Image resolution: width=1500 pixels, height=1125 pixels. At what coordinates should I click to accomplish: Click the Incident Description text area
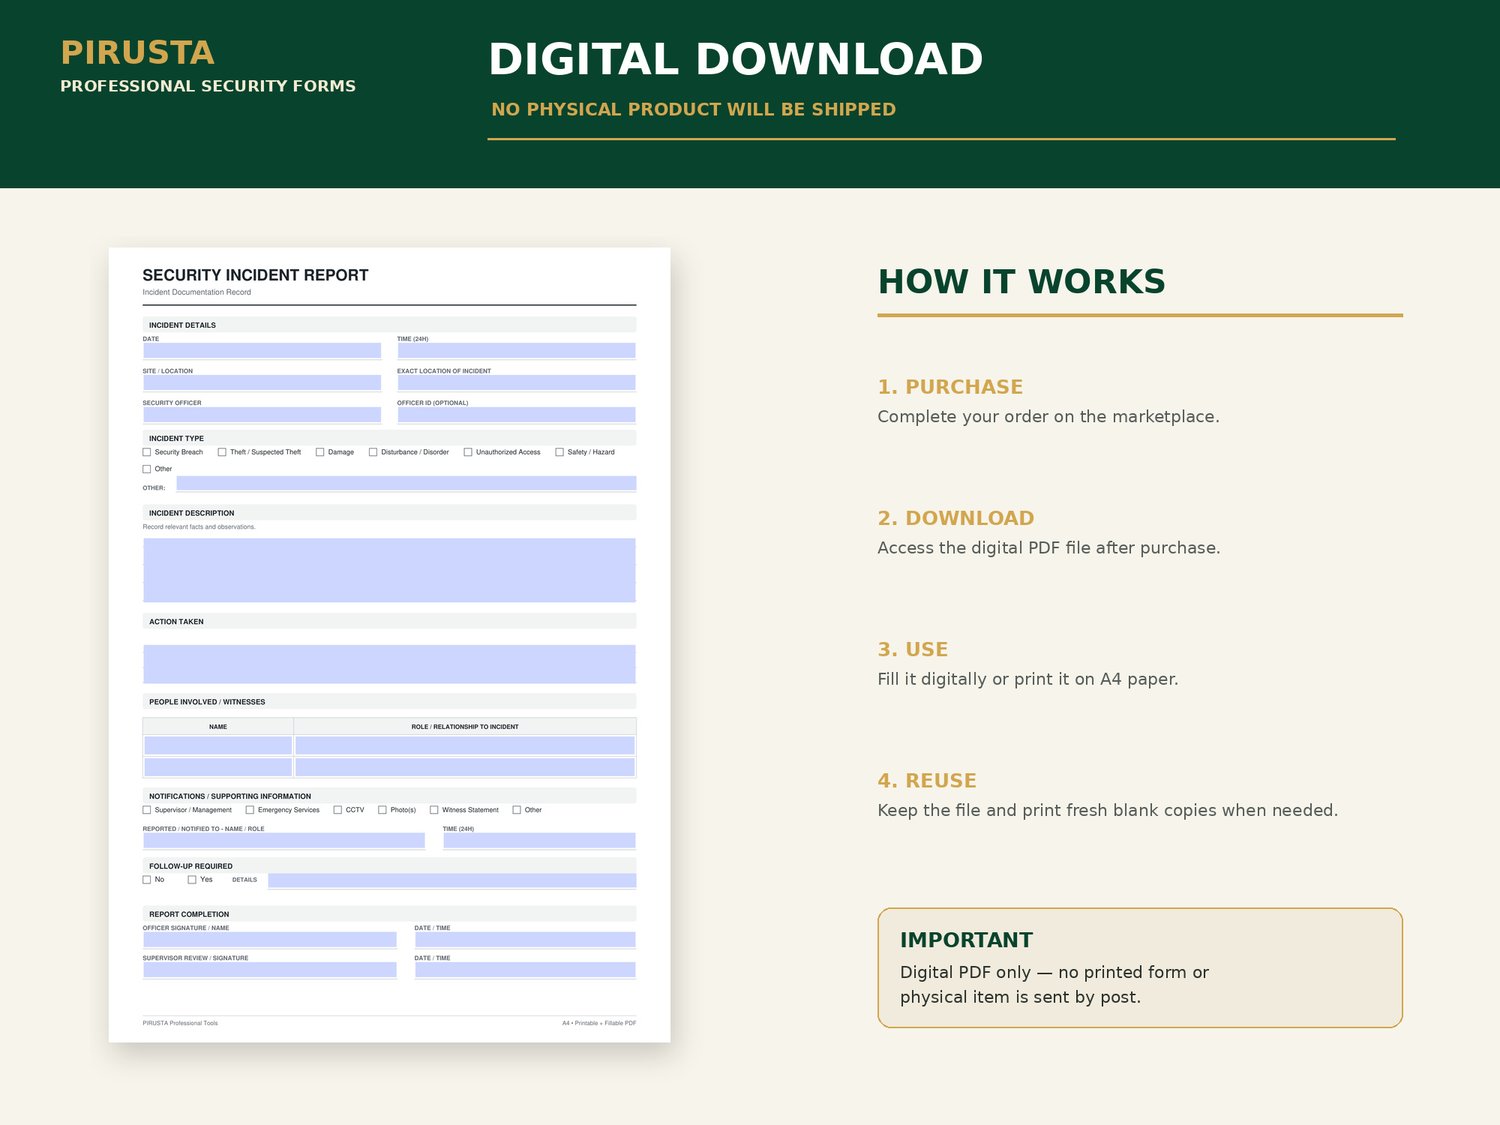(389, 570)
